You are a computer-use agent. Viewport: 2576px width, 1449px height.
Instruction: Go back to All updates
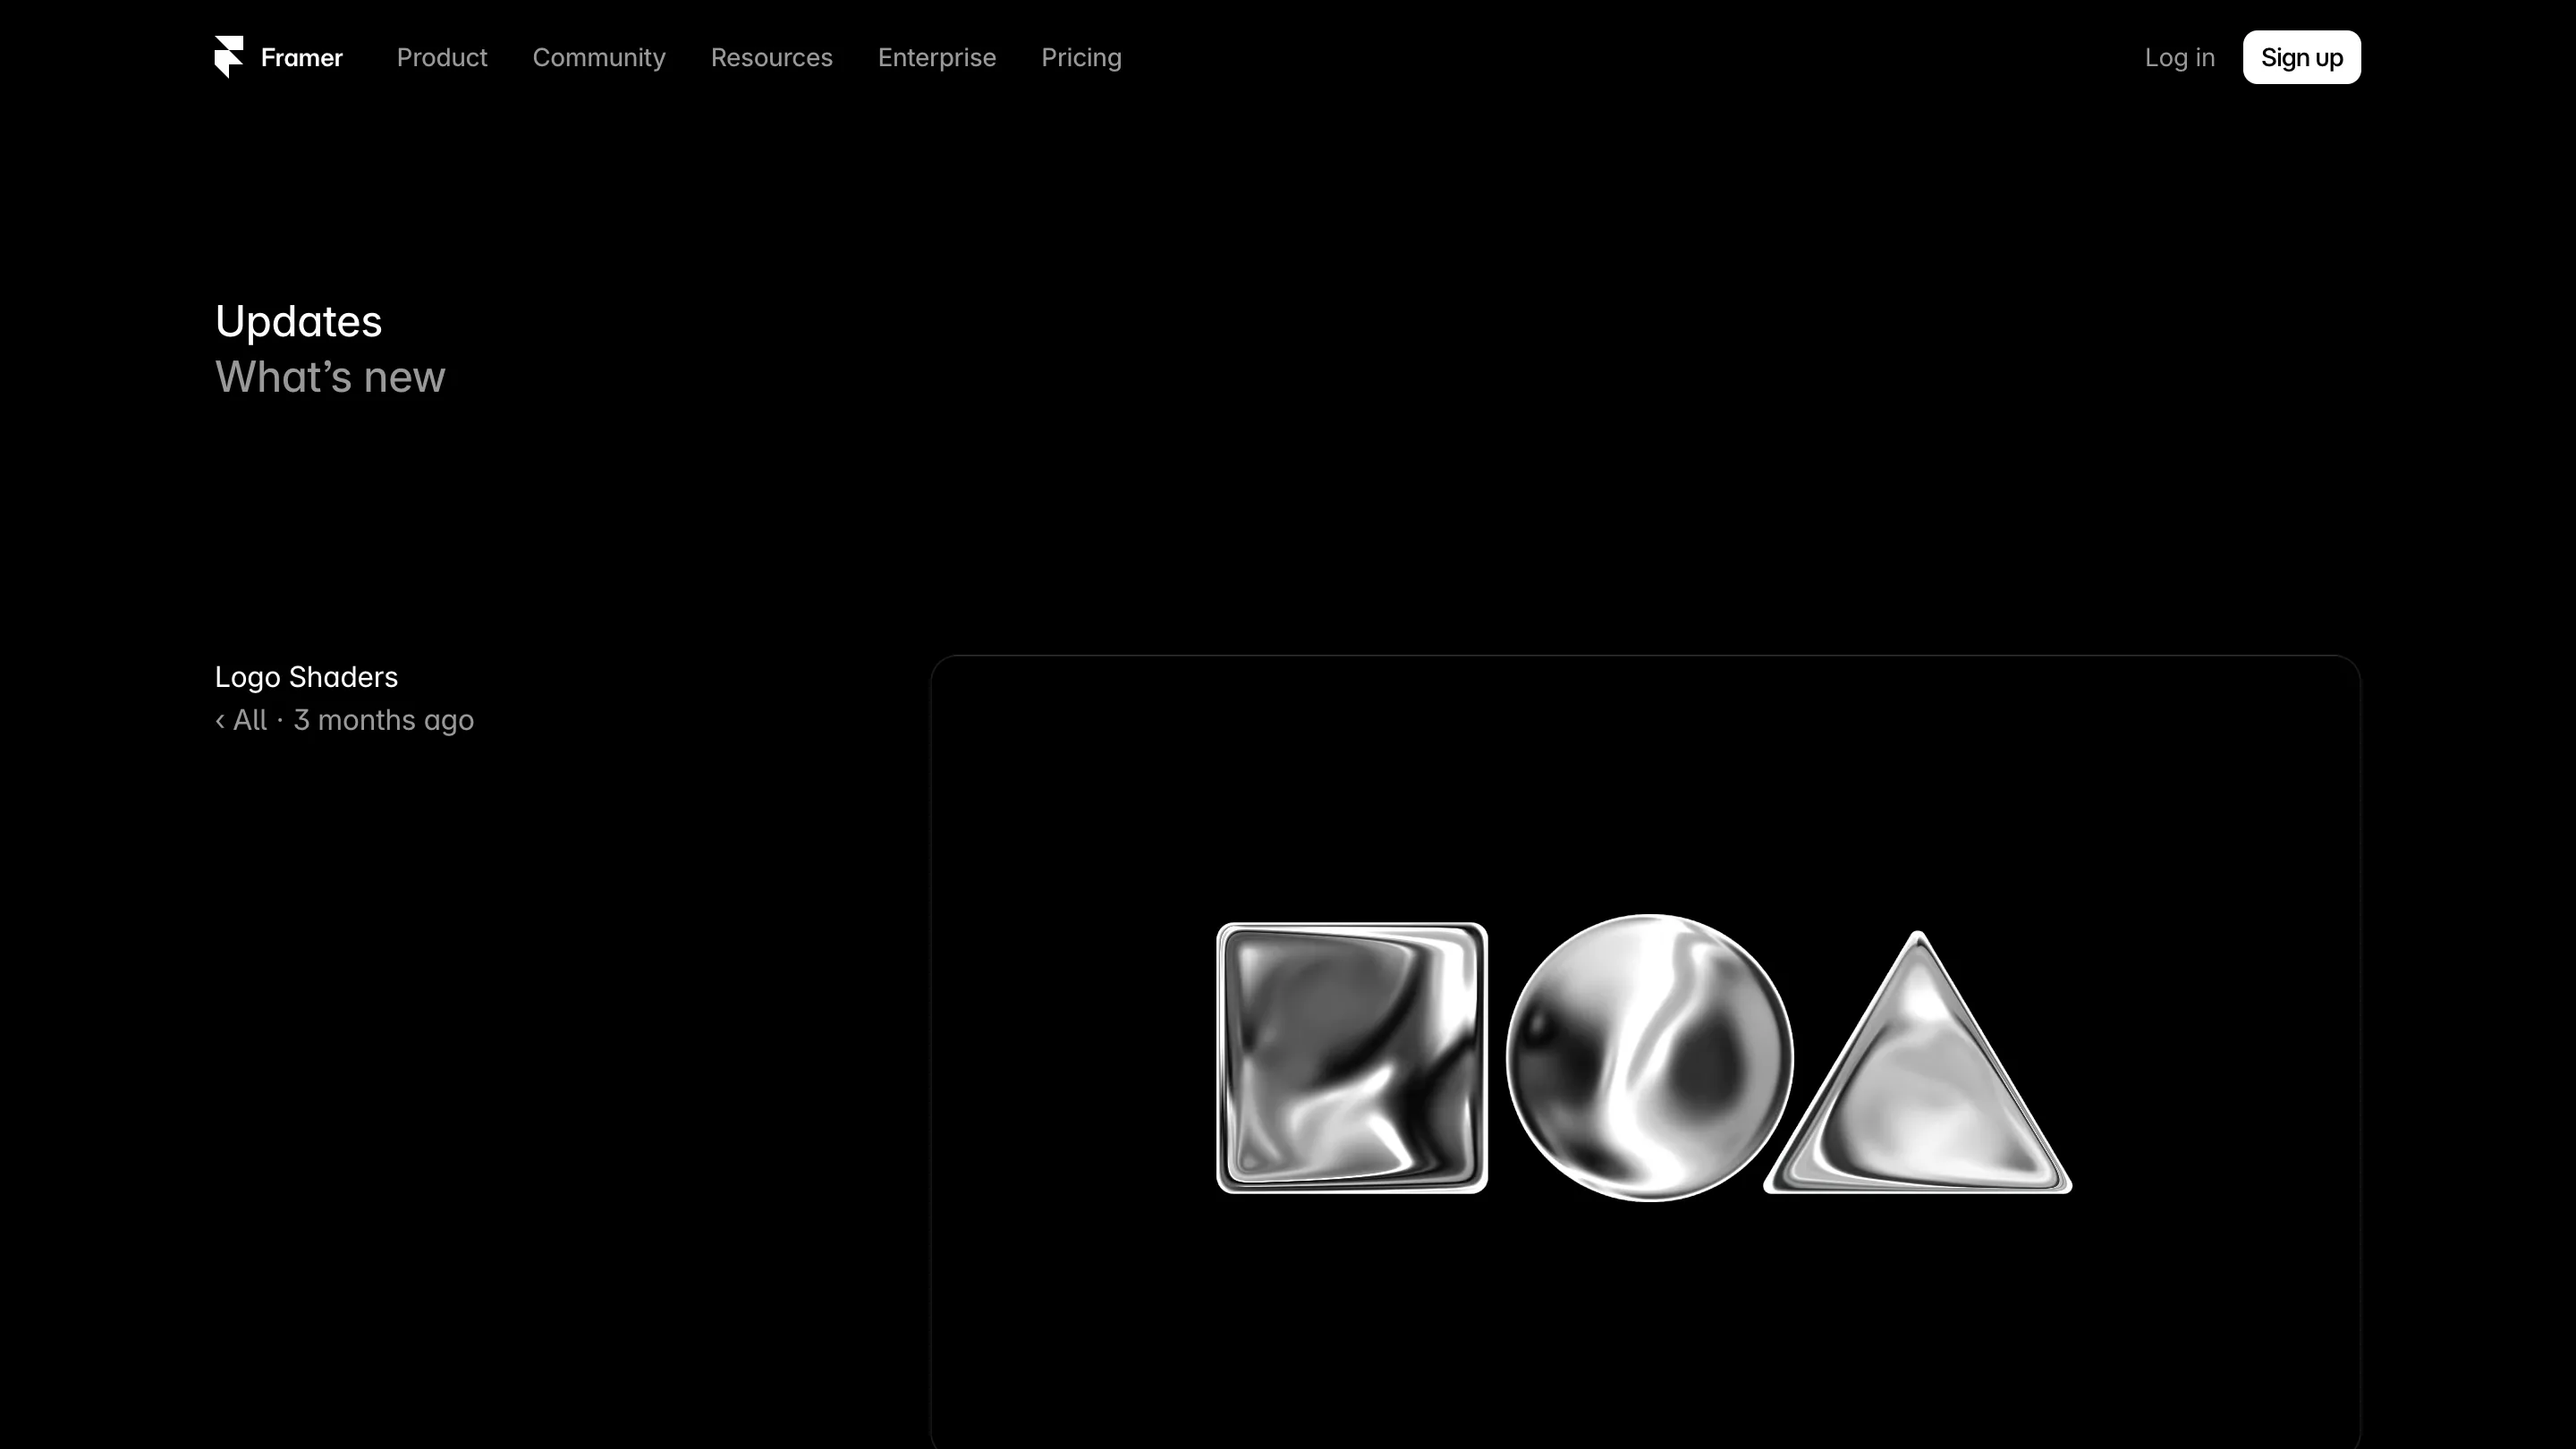click(x=250, y=720)
